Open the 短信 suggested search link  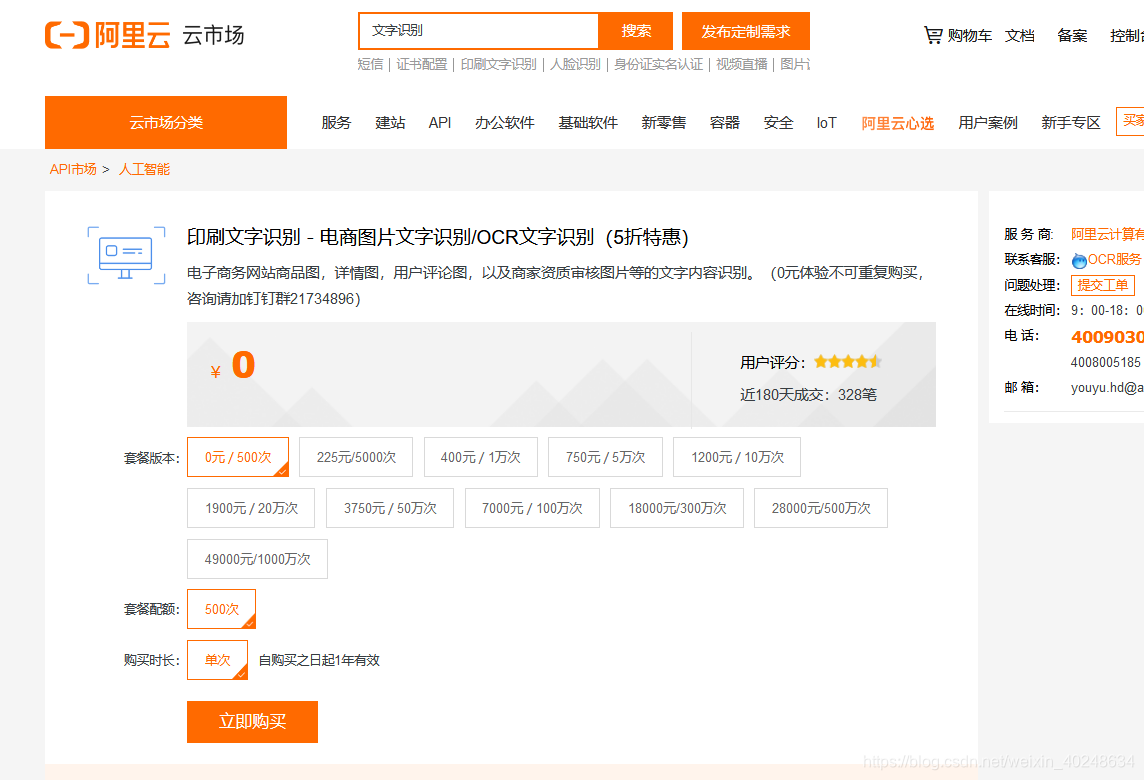click(370, 64)
